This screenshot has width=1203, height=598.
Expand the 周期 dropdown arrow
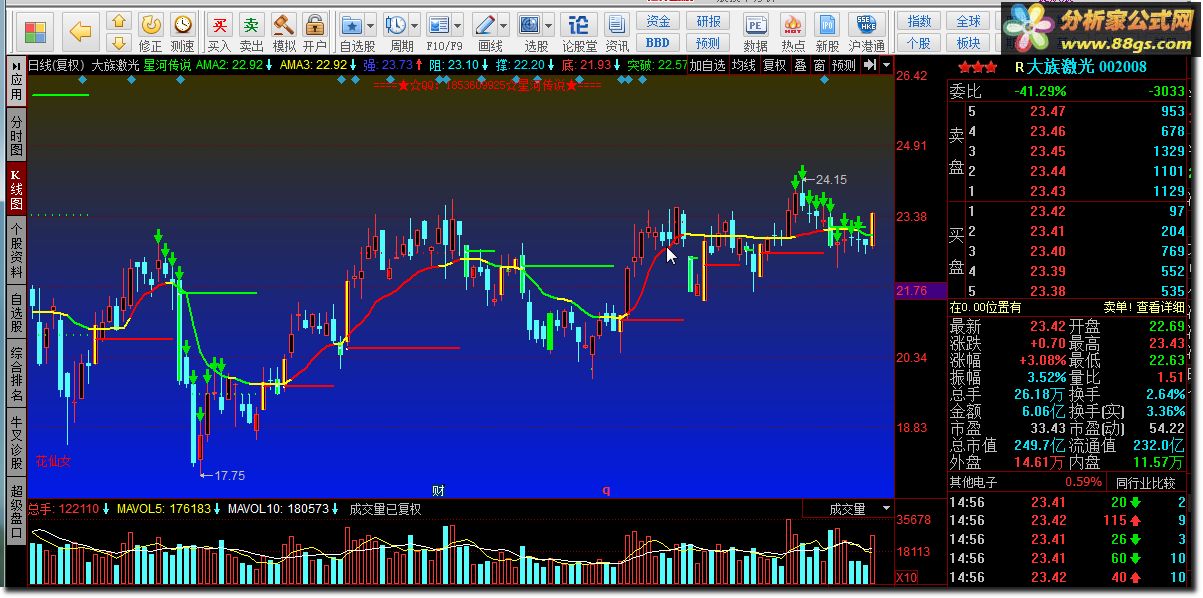point(415,25)
